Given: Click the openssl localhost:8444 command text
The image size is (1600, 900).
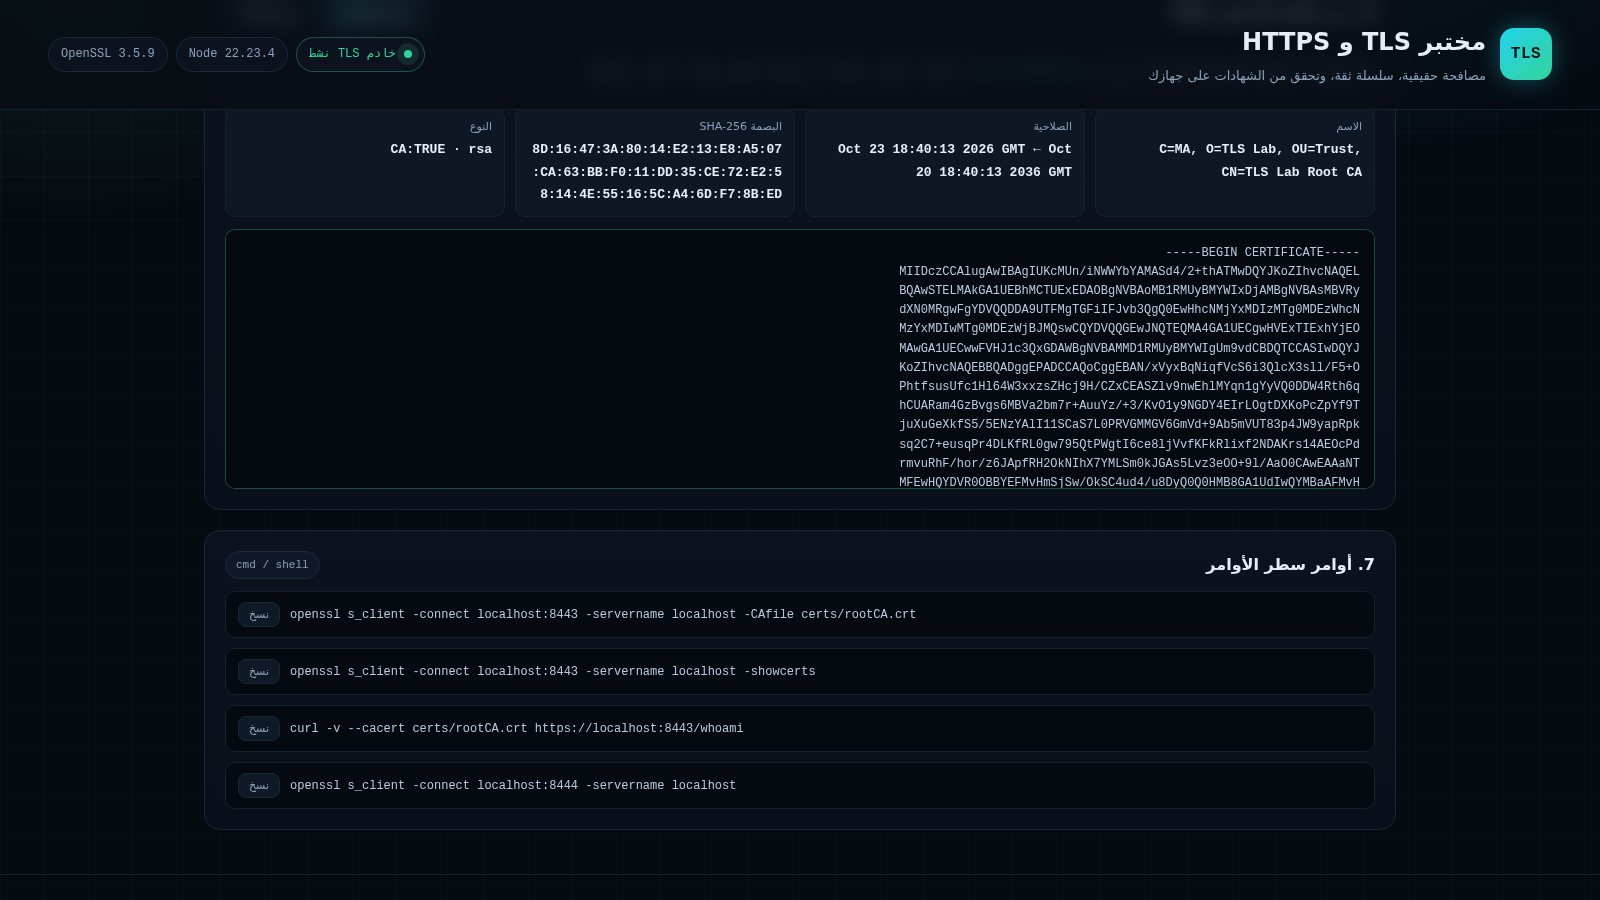Looking at the screenshot, I should click(x=513, y=786).
